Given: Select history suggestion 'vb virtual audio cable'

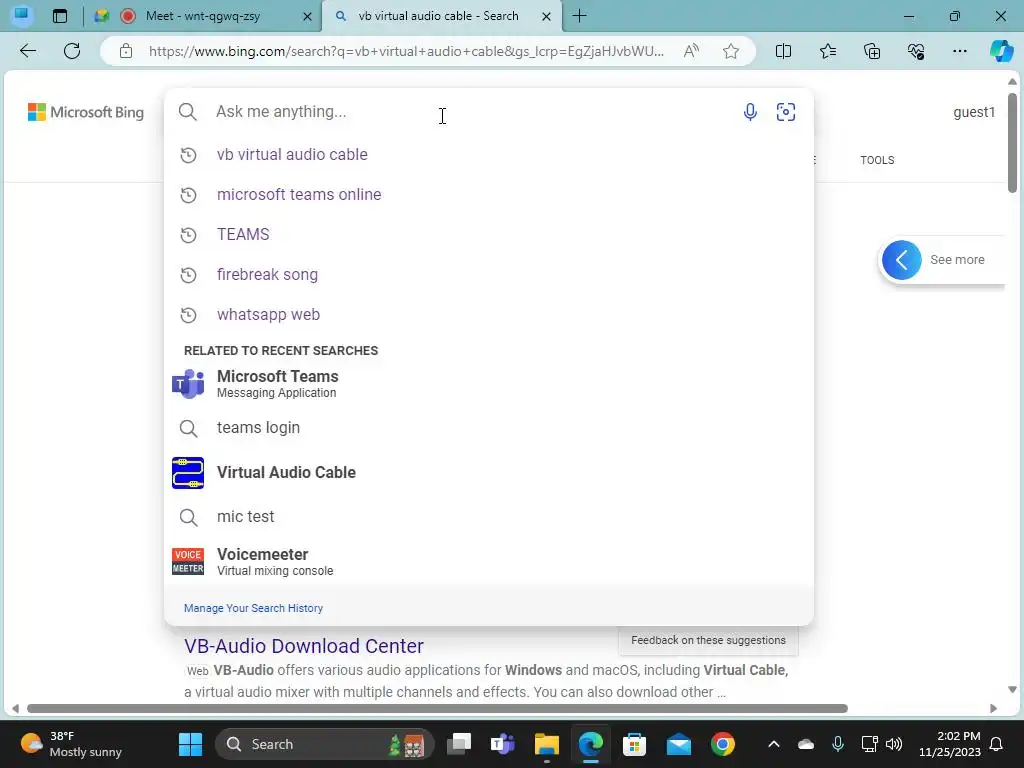Looking at the screenshot, I should point(488,155).
